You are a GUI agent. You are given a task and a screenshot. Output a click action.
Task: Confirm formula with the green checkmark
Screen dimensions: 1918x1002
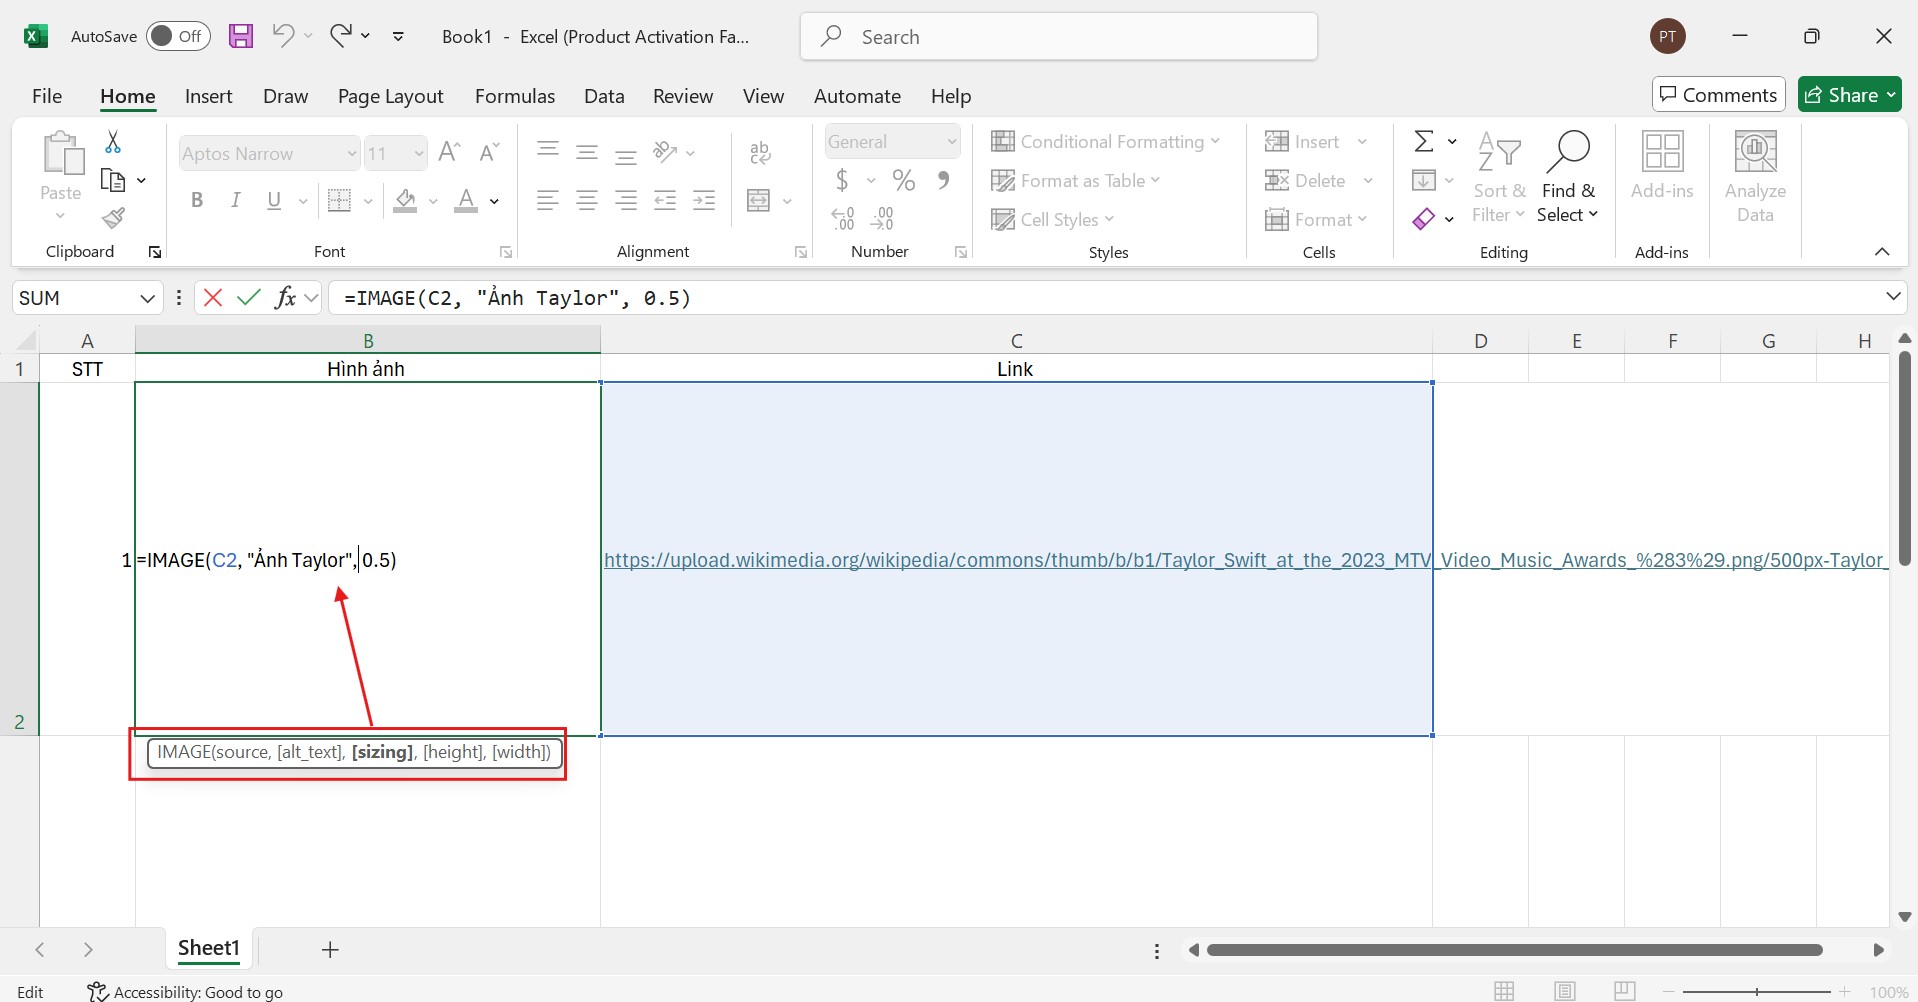pyautogui.click(x=249, y=297)
